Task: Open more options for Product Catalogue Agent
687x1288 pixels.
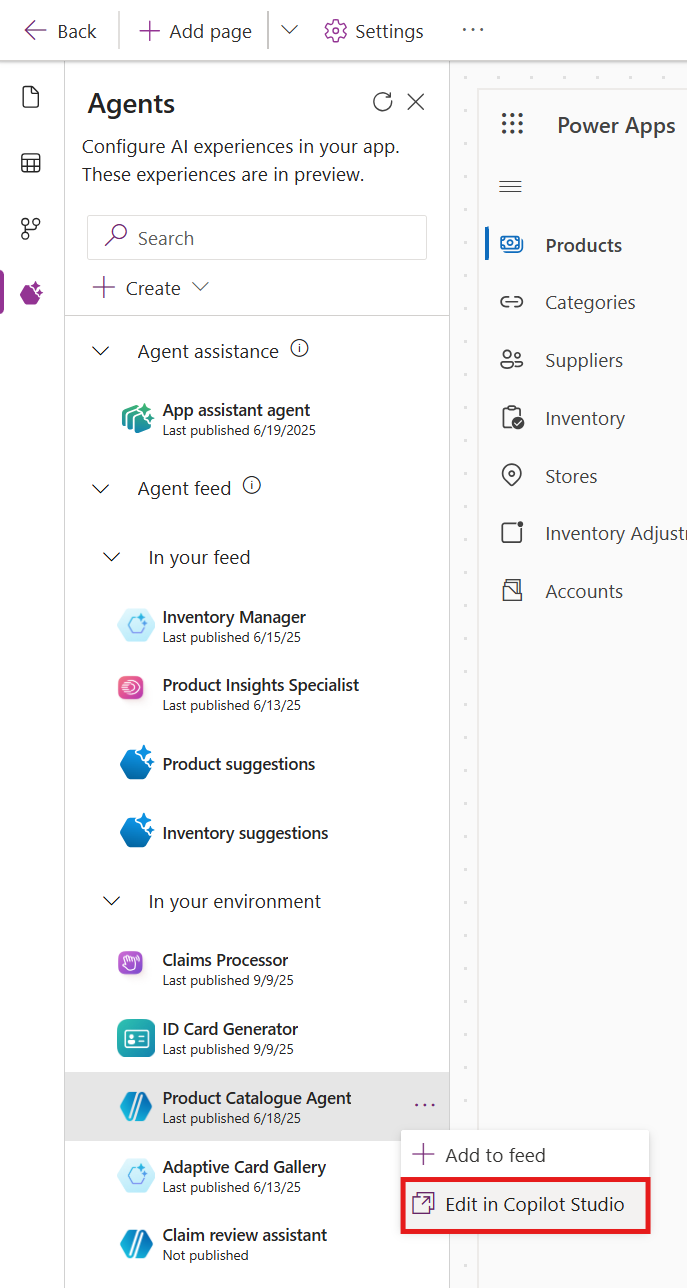Action: (x=424, y=1105)
